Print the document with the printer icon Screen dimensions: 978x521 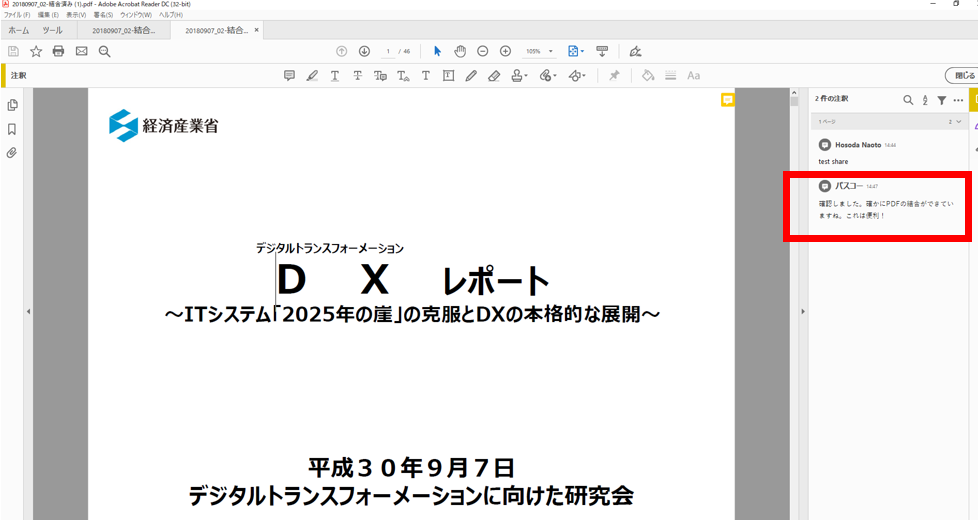[59, 51]
